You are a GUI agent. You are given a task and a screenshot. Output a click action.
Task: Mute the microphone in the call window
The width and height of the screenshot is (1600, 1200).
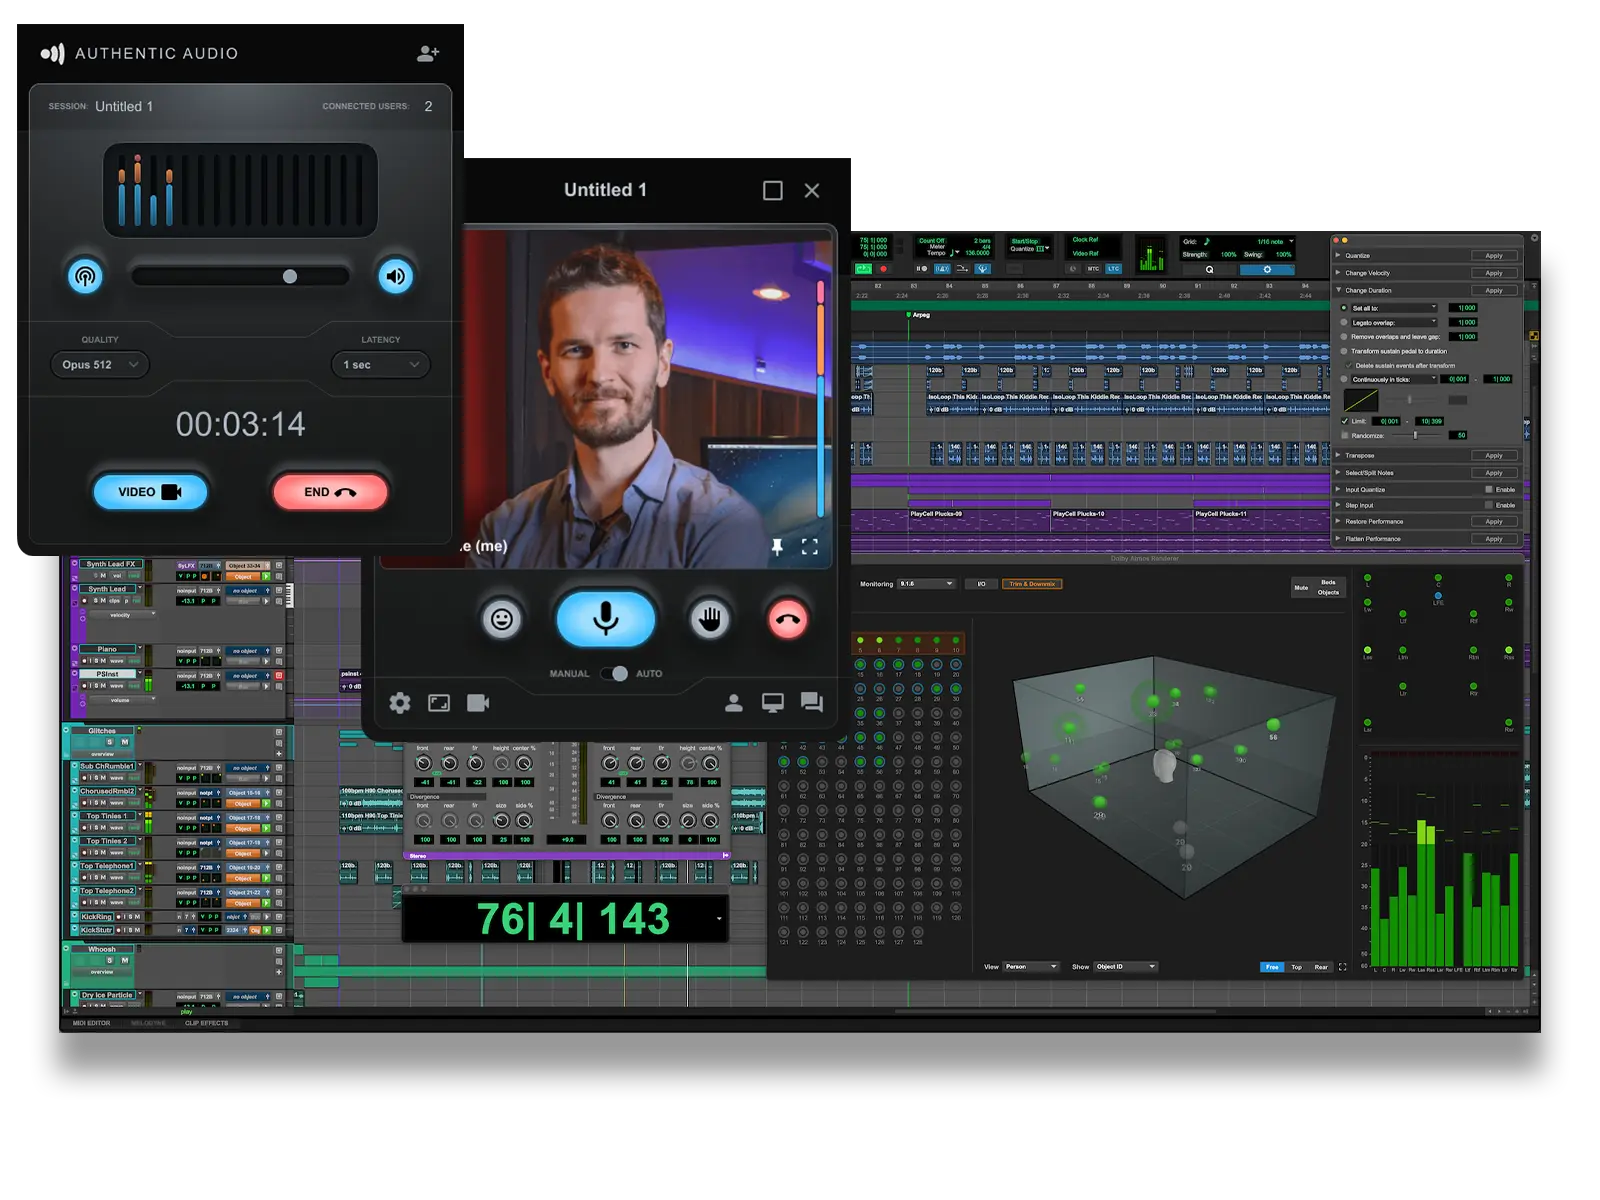coord(604,619)
